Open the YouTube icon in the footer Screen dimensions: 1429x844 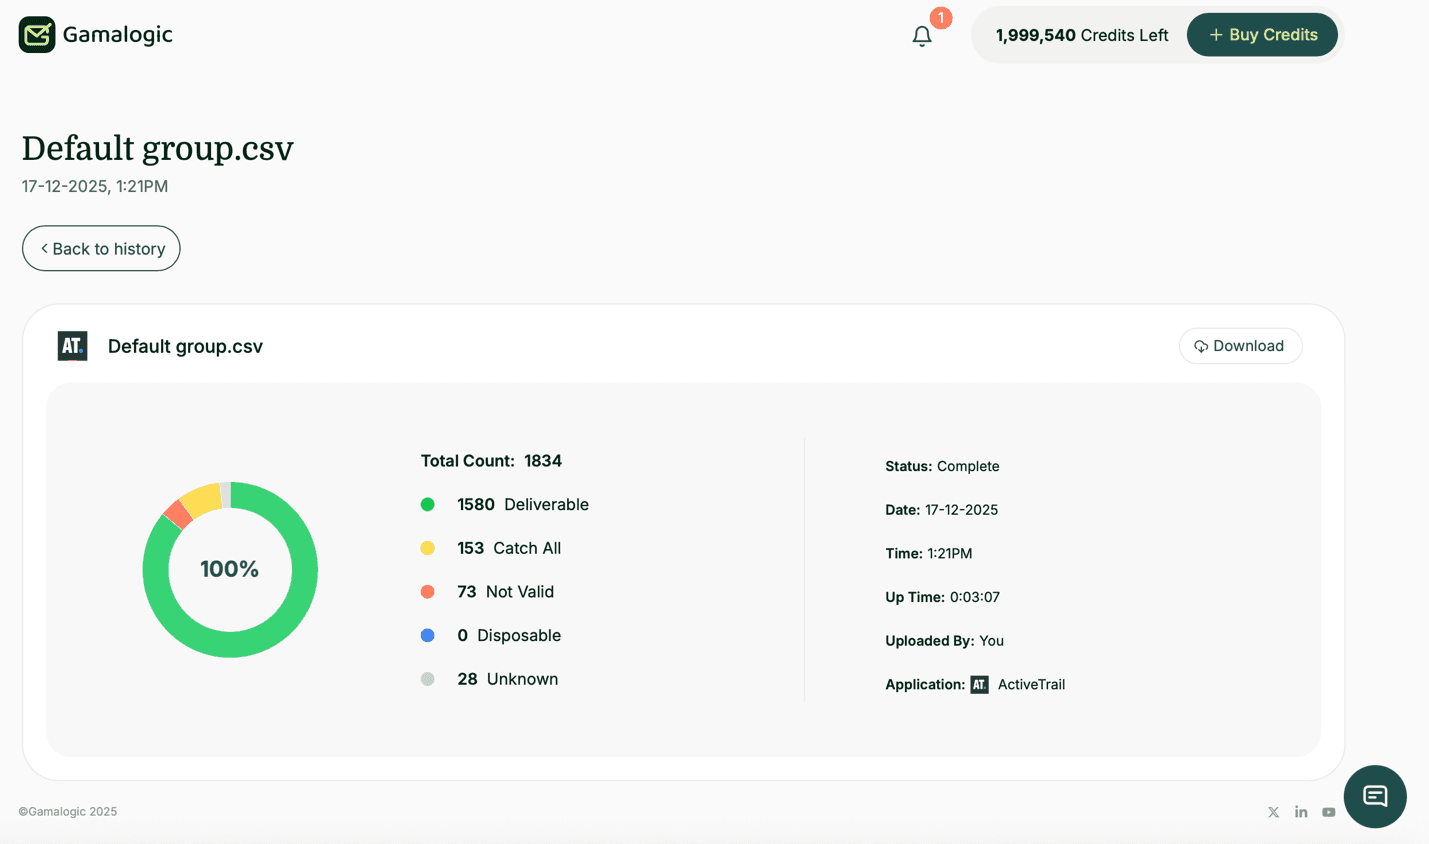tap(1329, 812)
